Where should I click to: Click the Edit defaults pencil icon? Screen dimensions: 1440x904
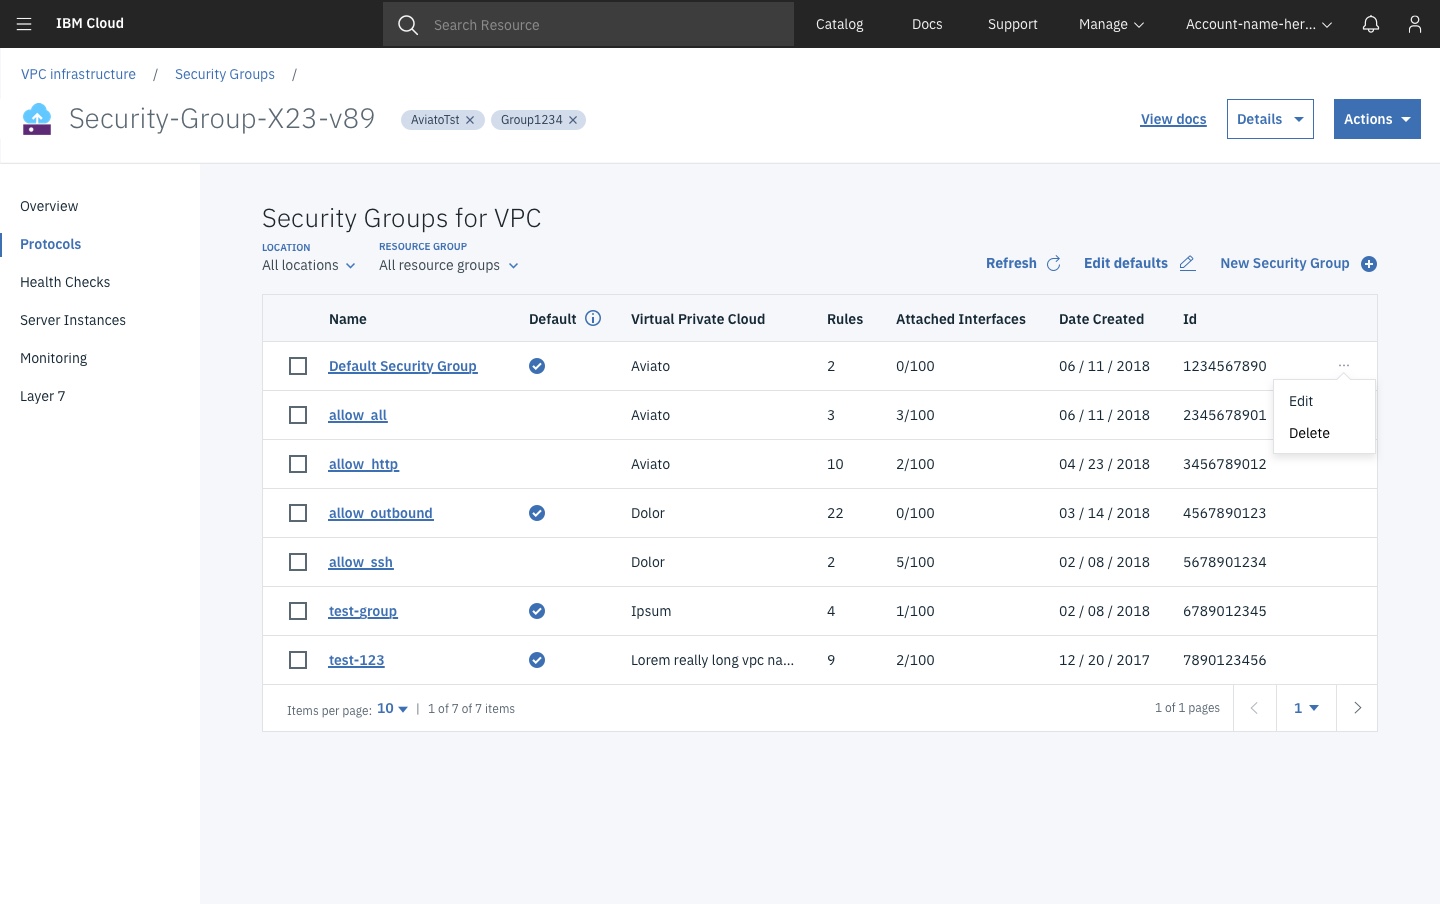coord(1187,263)
